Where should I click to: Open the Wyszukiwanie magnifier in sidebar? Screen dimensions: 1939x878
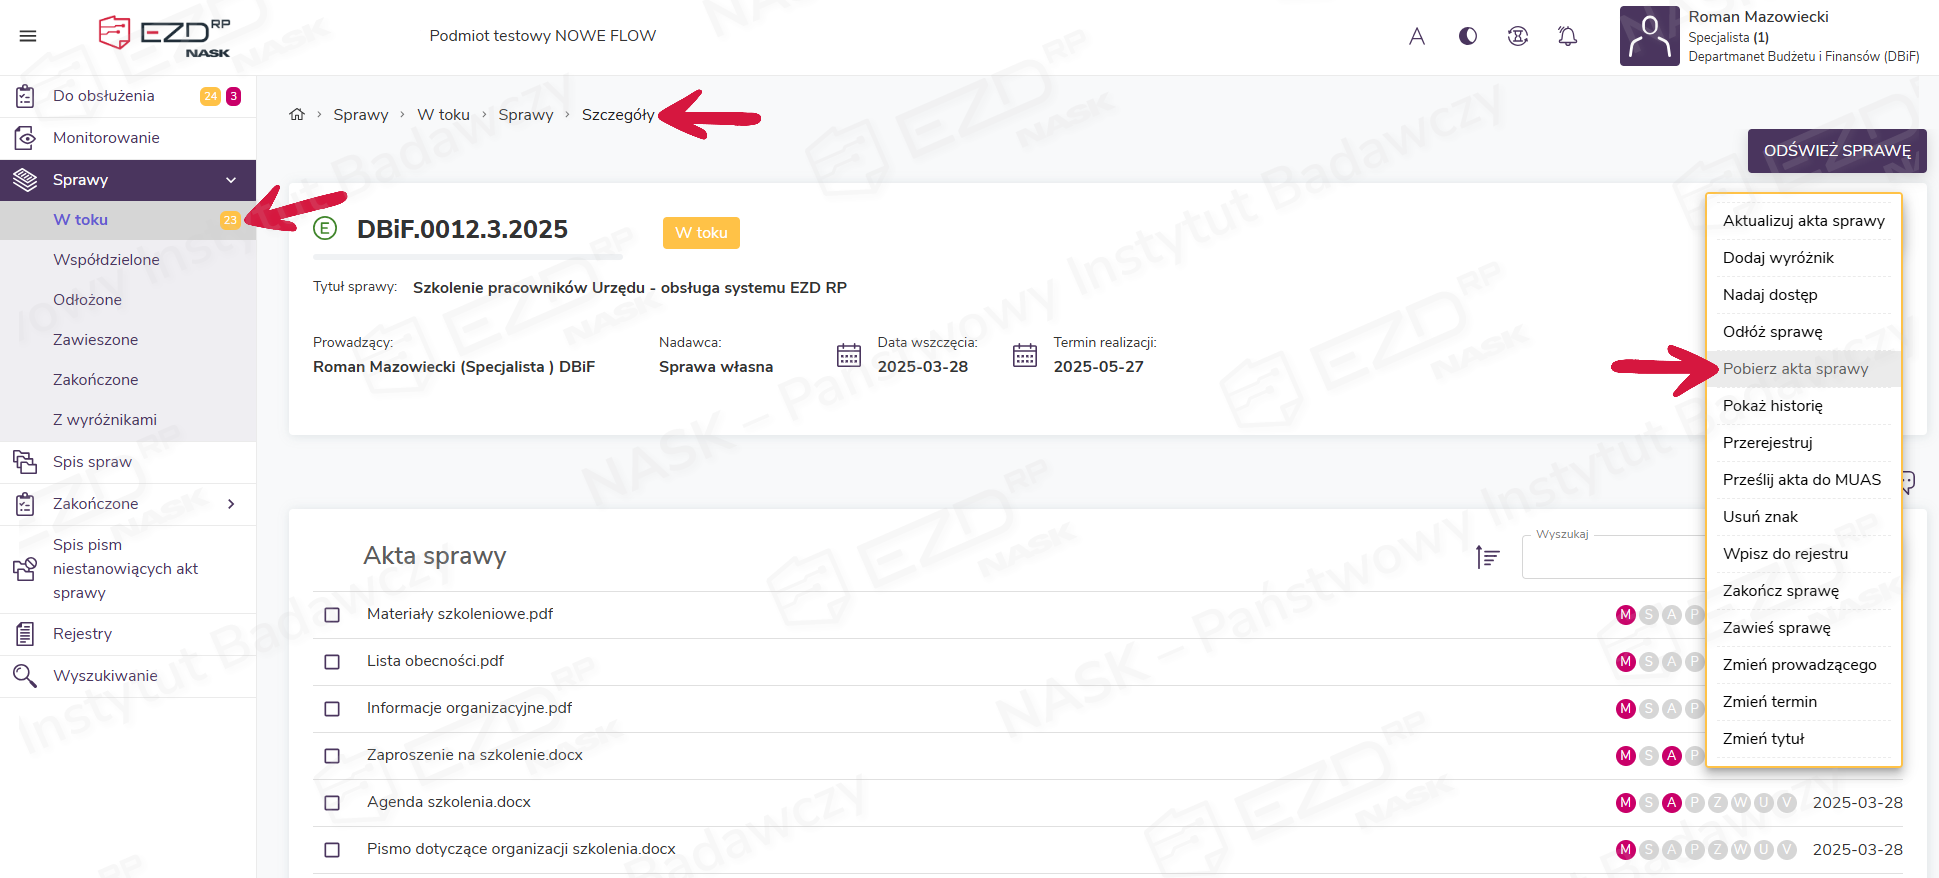click(x=25, y=676)
